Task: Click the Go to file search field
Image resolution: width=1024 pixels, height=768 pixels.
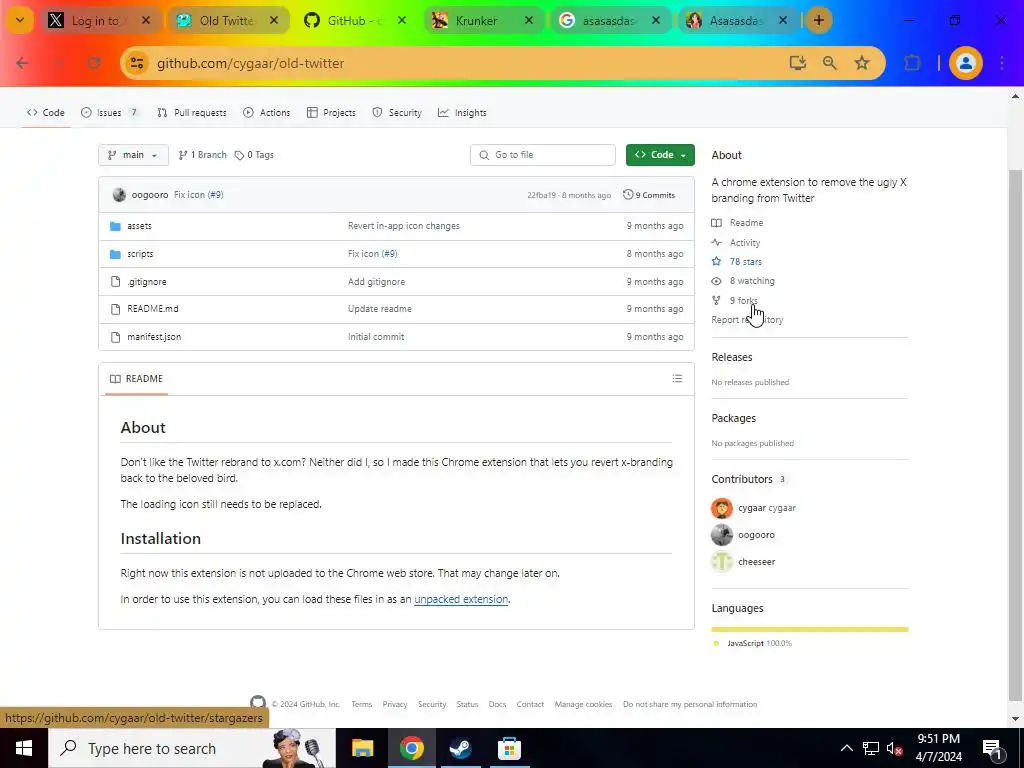Action: click(543, 155)
